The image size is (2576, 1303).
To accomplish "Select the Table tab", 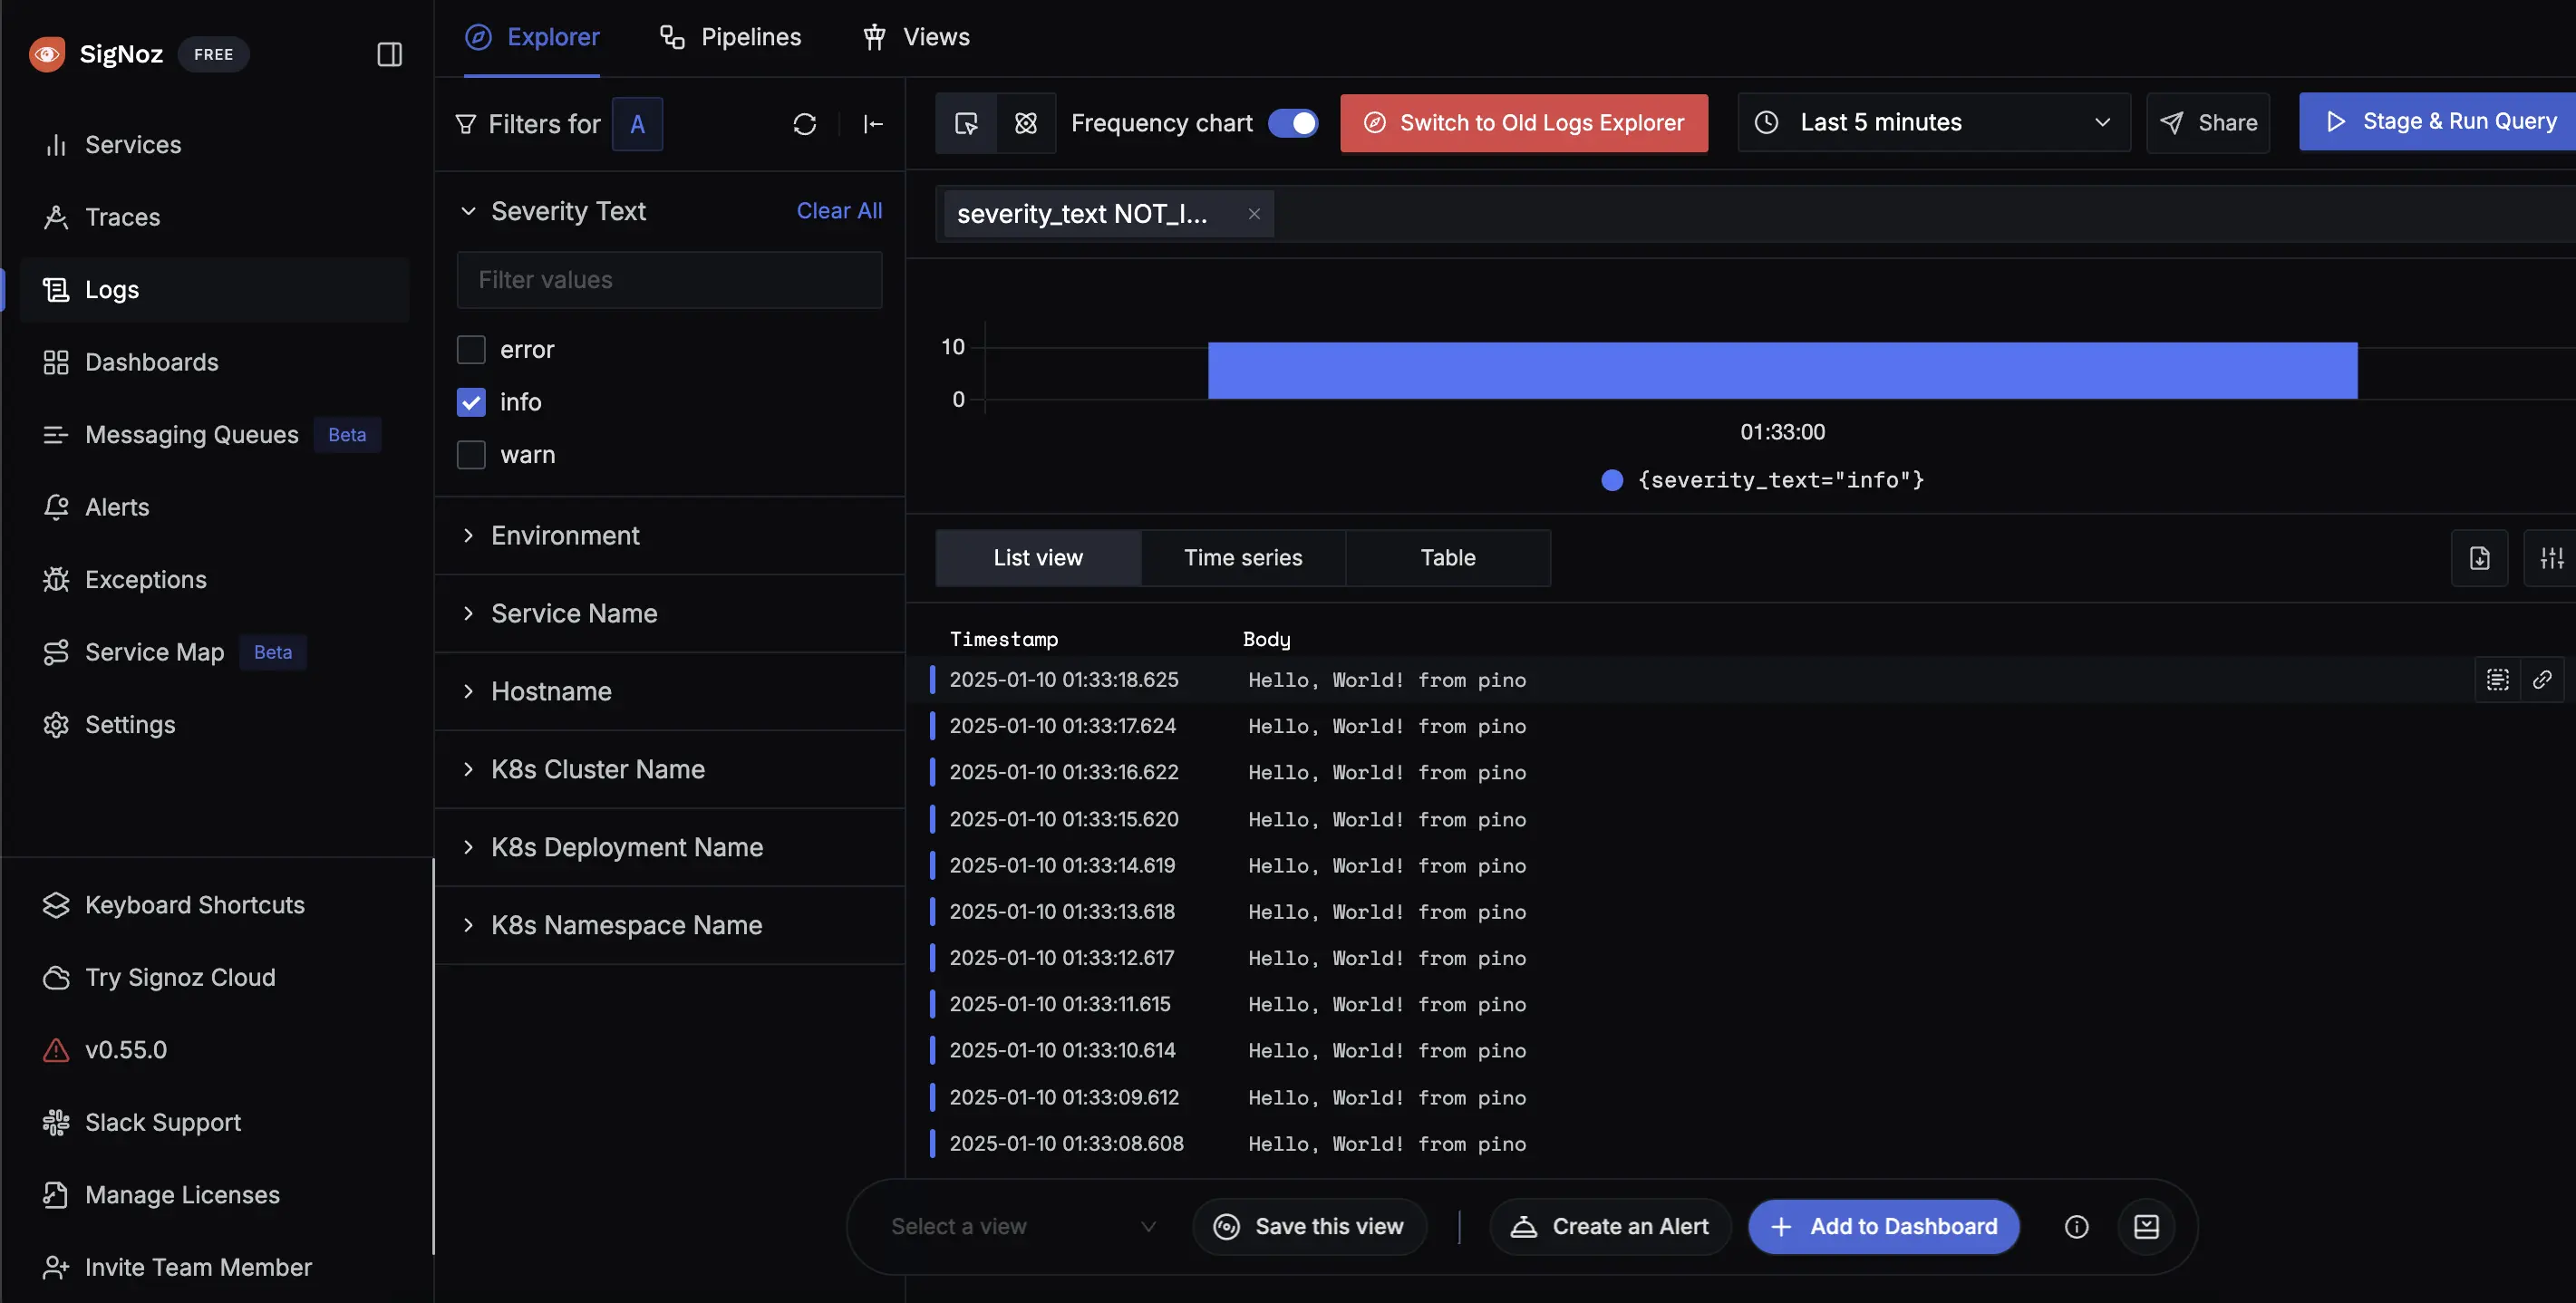I will click(1448, 558).
